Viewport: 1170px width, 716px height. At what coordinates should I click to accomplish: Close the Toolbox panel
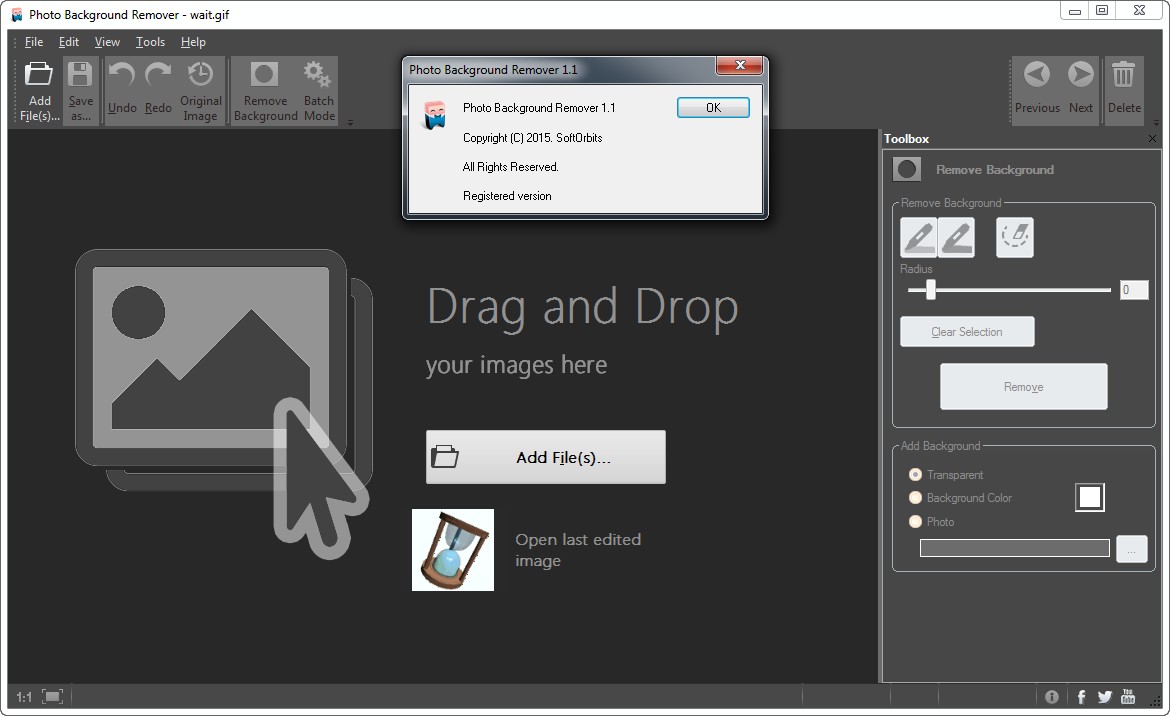[1152, 139]
